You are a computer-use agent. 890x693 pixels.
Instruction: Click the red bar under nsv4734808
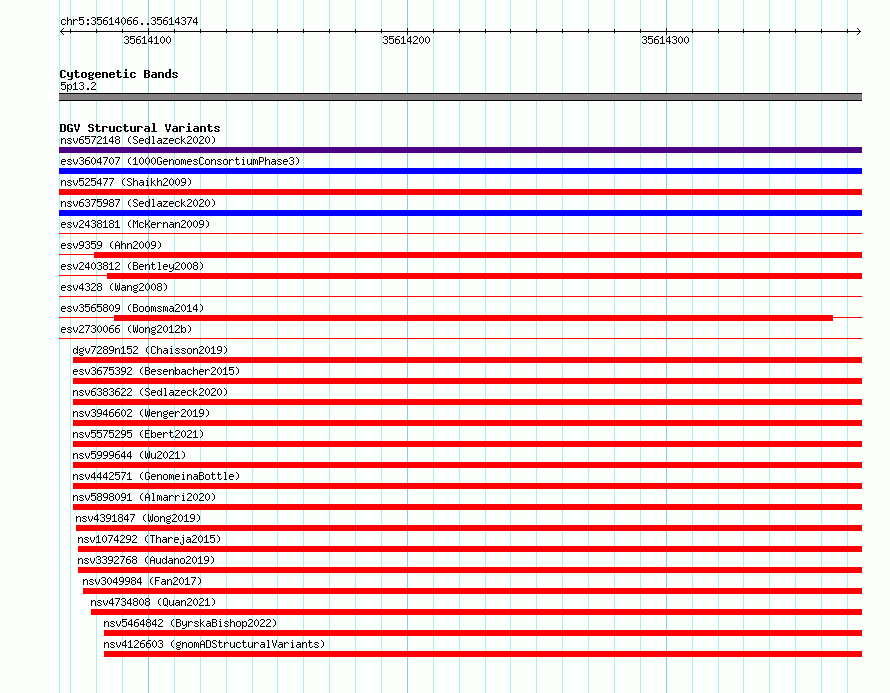[x=476, y=612]
